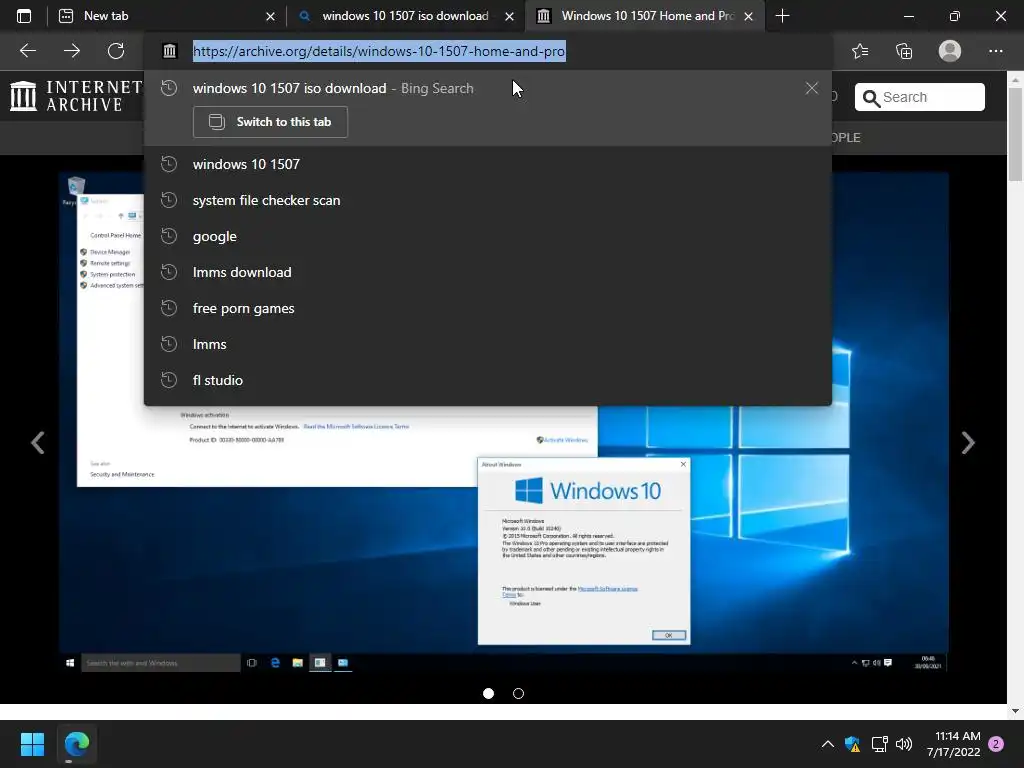1024x768 pixels.
Task: Select the 'fl studio' suggestion
Action: point(487,379)
